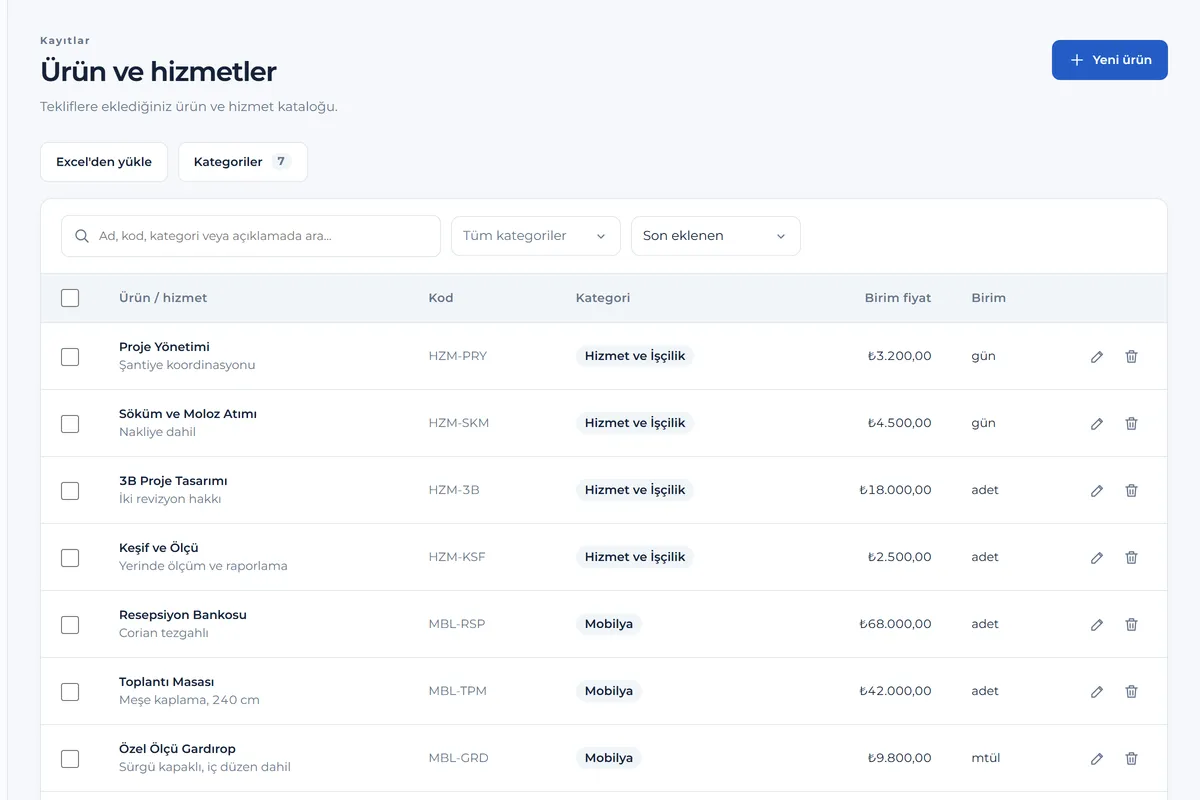Click Hizmet ve İşçilik tag on Keşif row
Screen dimensions: 1200x800
tap(635, 557)
